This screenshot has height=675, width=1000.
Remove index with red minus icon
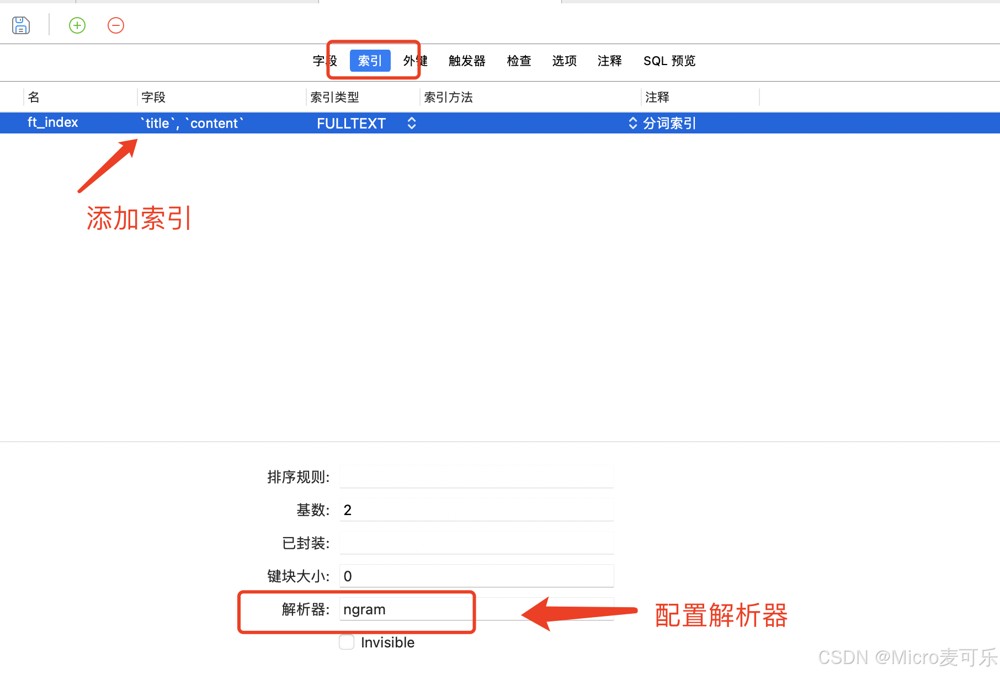[x=115, y=26]
